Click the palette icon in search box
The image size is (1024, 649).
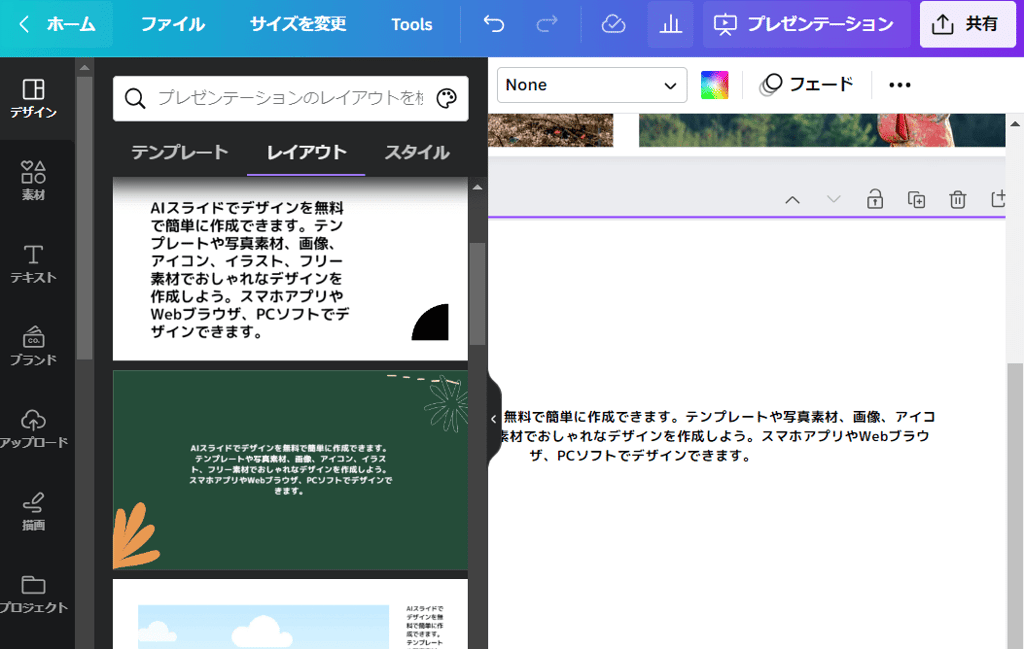point(447,99)
